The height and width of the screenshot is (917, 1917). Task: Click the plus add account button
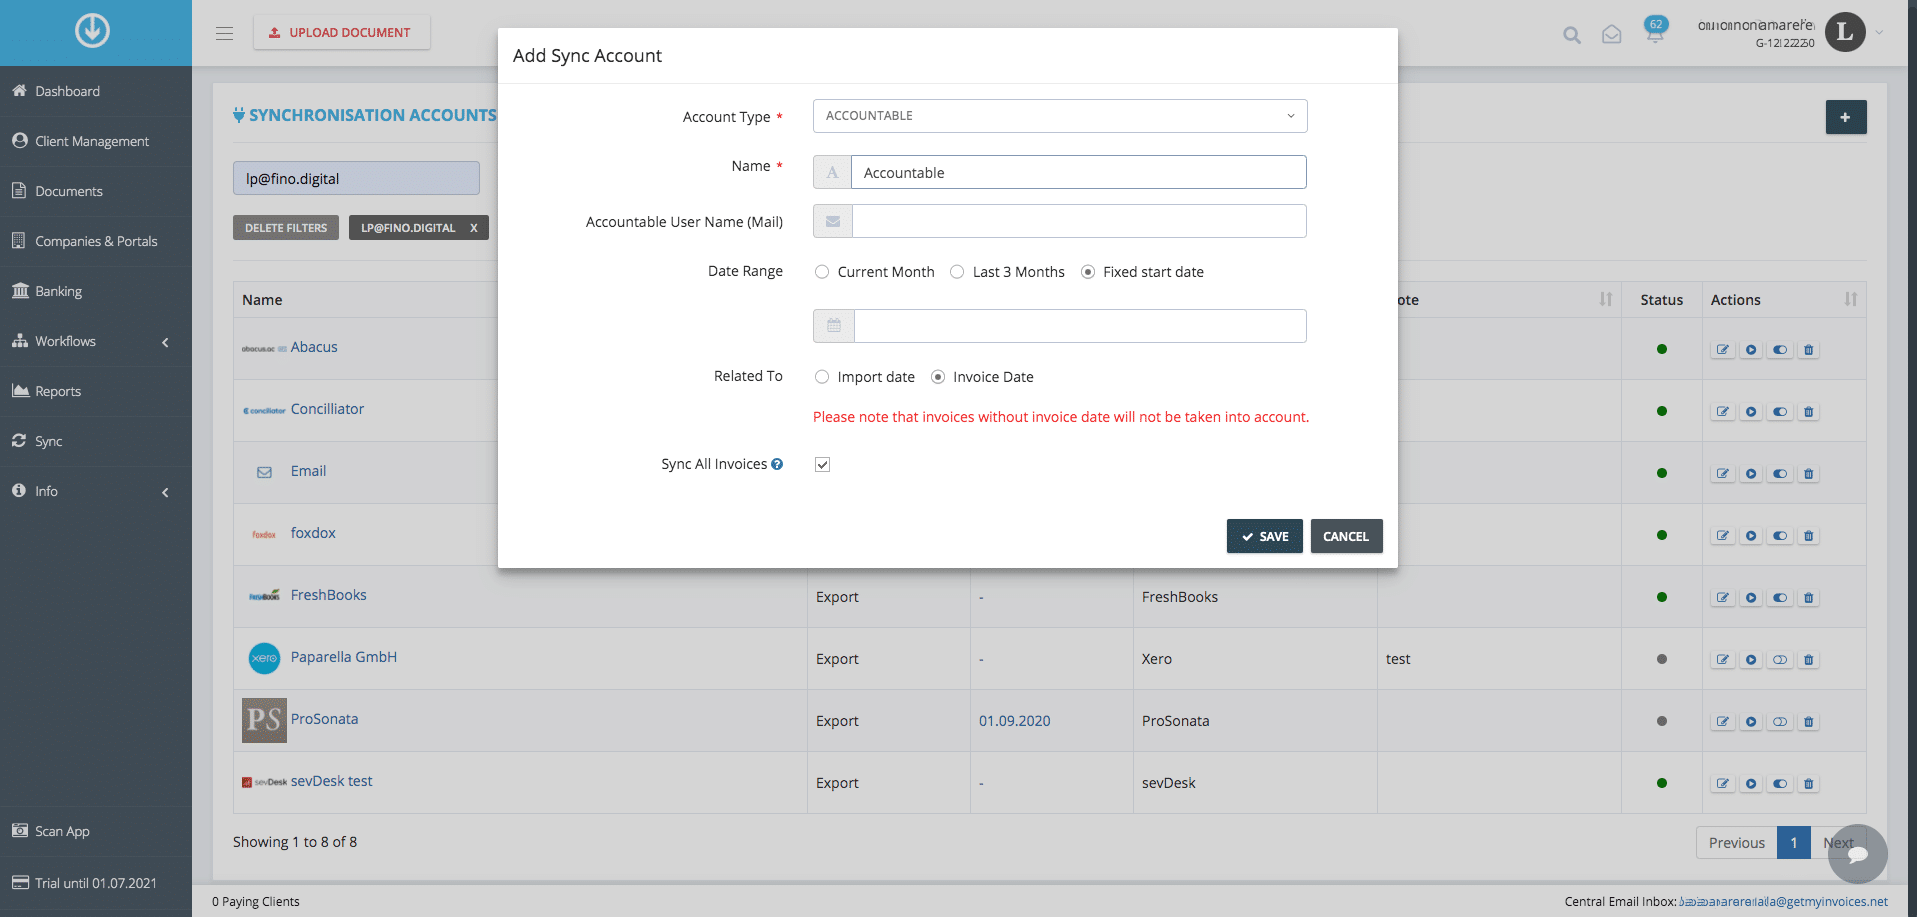pyautogui.click(x=1846, y=117)
